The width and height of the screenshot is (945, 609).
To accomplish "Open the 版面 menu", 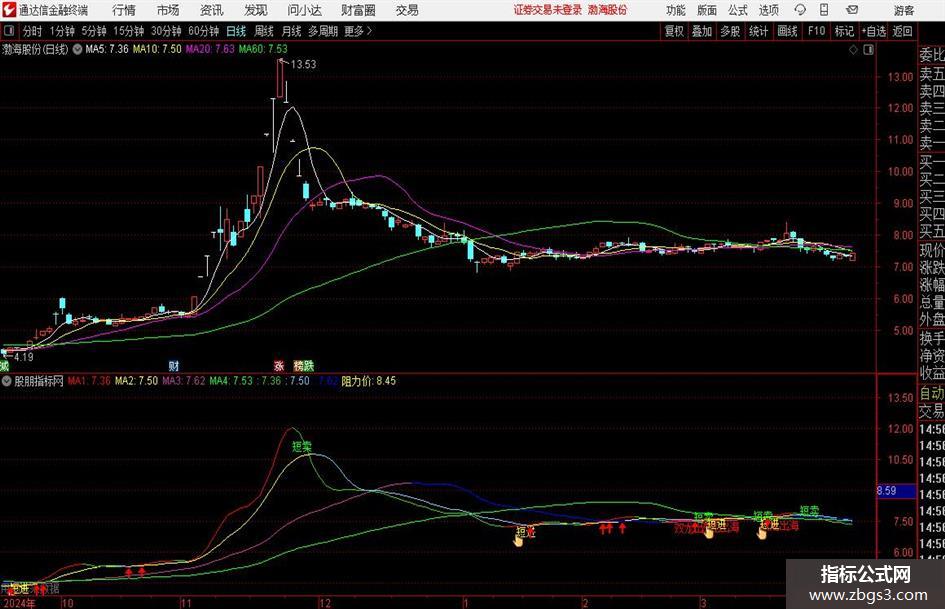I will click(x=706, y=10).
